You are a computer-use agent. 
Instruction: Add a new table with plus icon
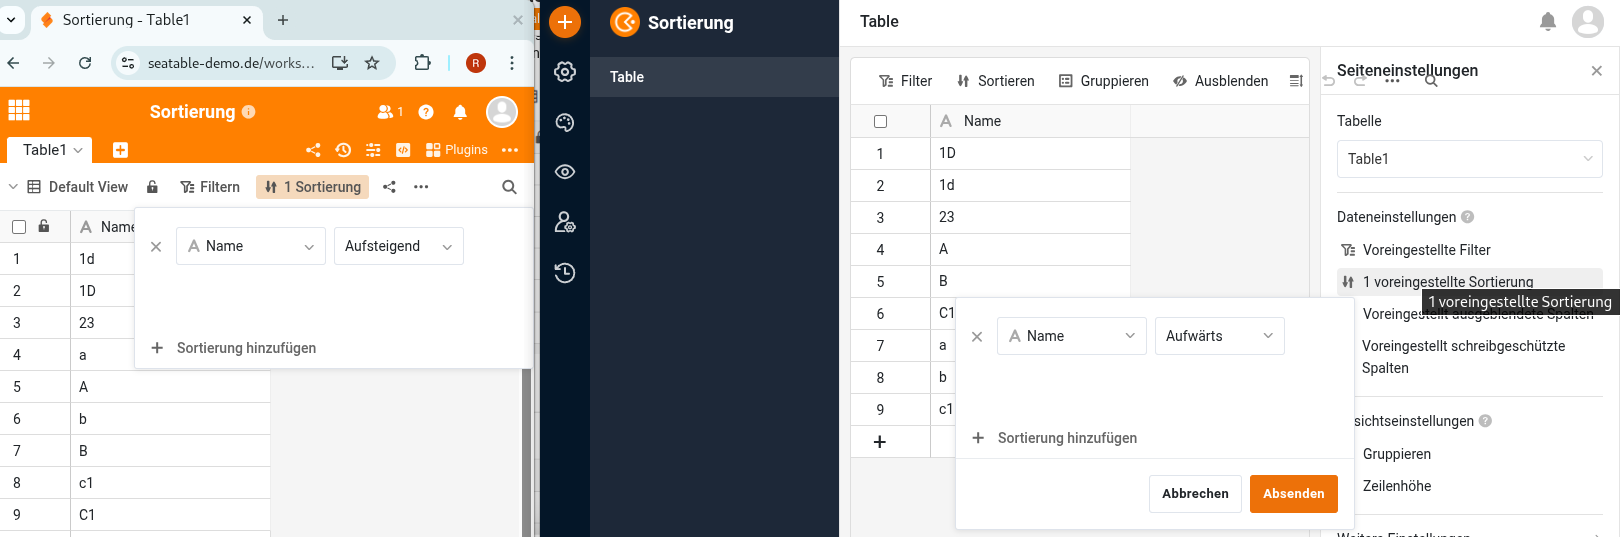tap(120, 150)
